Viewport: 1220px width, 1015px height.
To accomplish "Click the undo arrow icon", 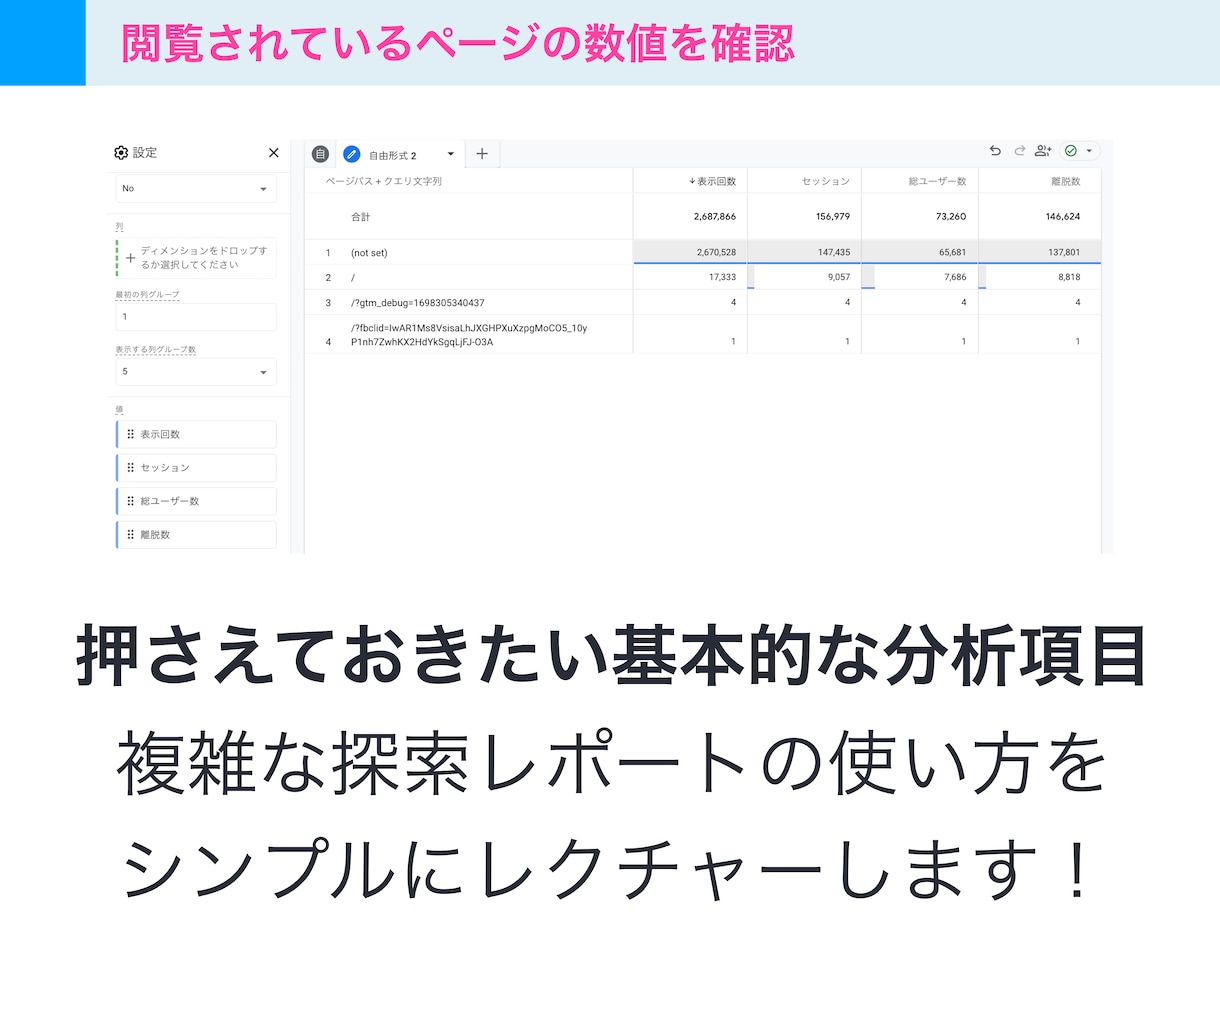I will pyautogui.click(x=995, y=151).
